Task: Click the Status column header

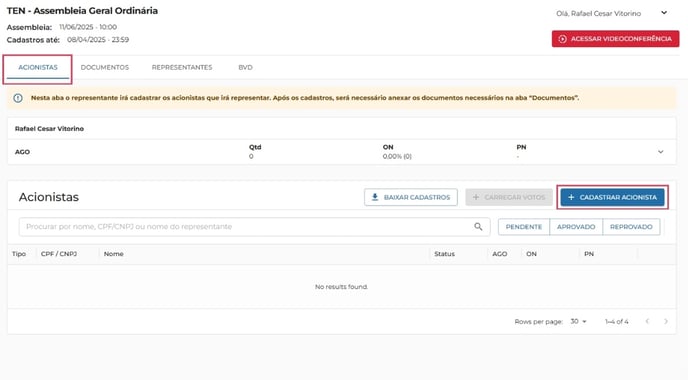Action: 444,254
